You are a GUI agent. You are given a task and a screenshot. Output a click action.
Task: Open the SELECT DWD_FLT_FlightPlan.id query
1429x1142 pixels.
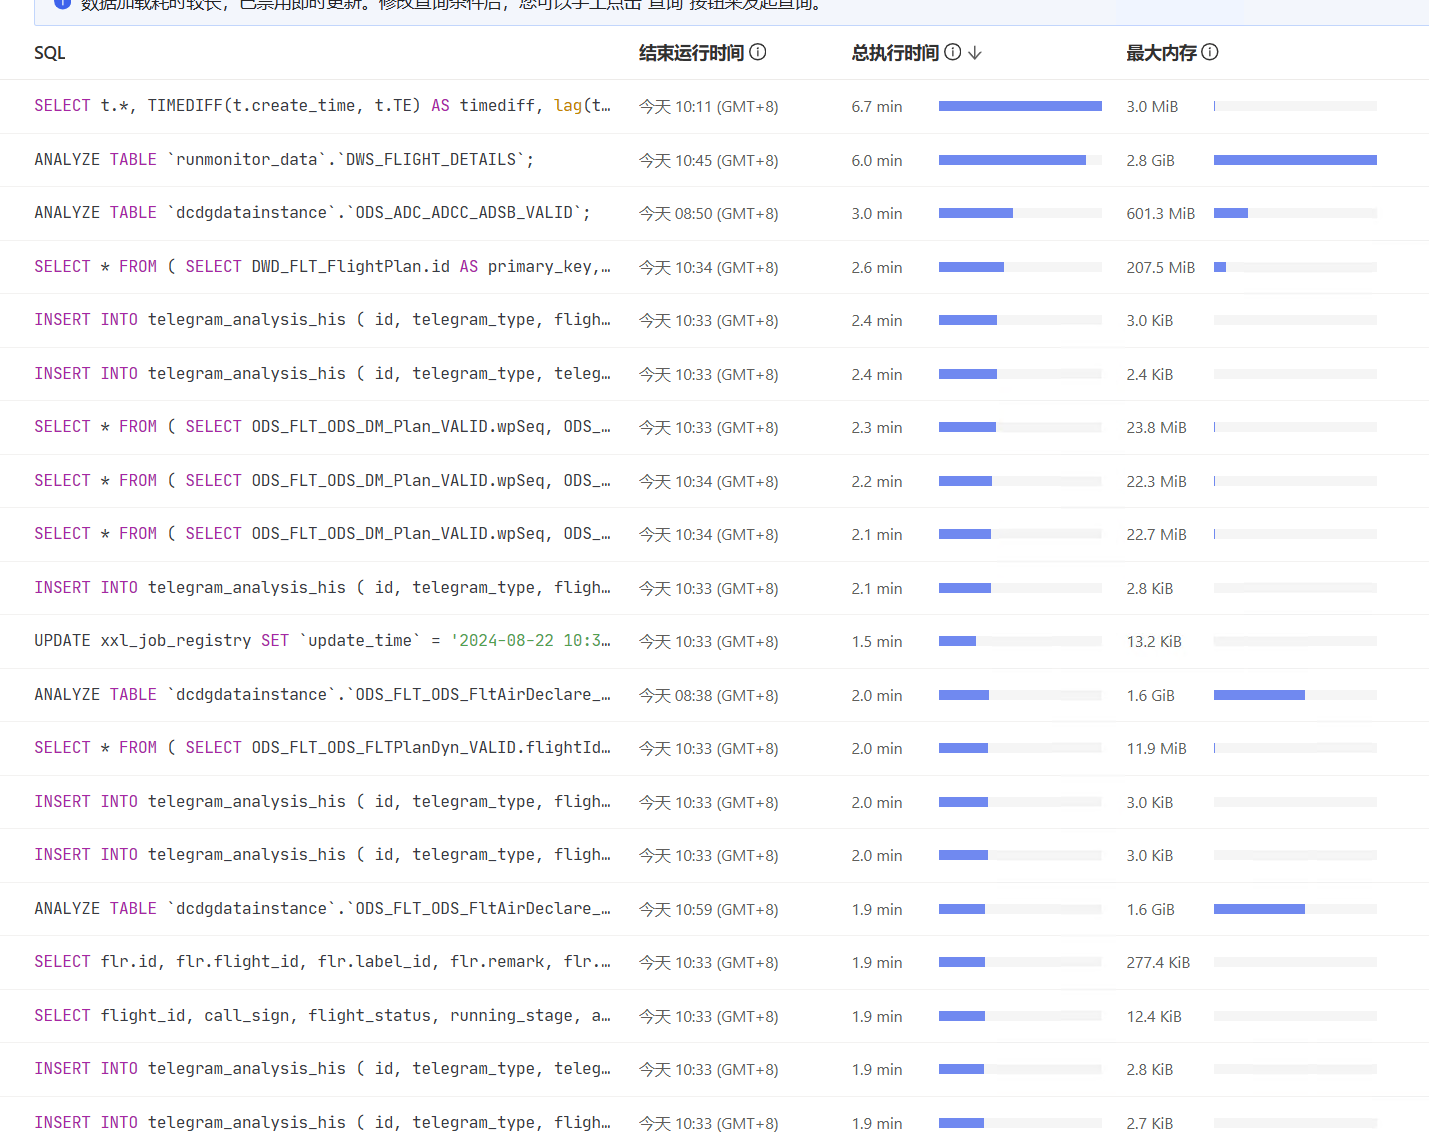click(x=321, y=267)
